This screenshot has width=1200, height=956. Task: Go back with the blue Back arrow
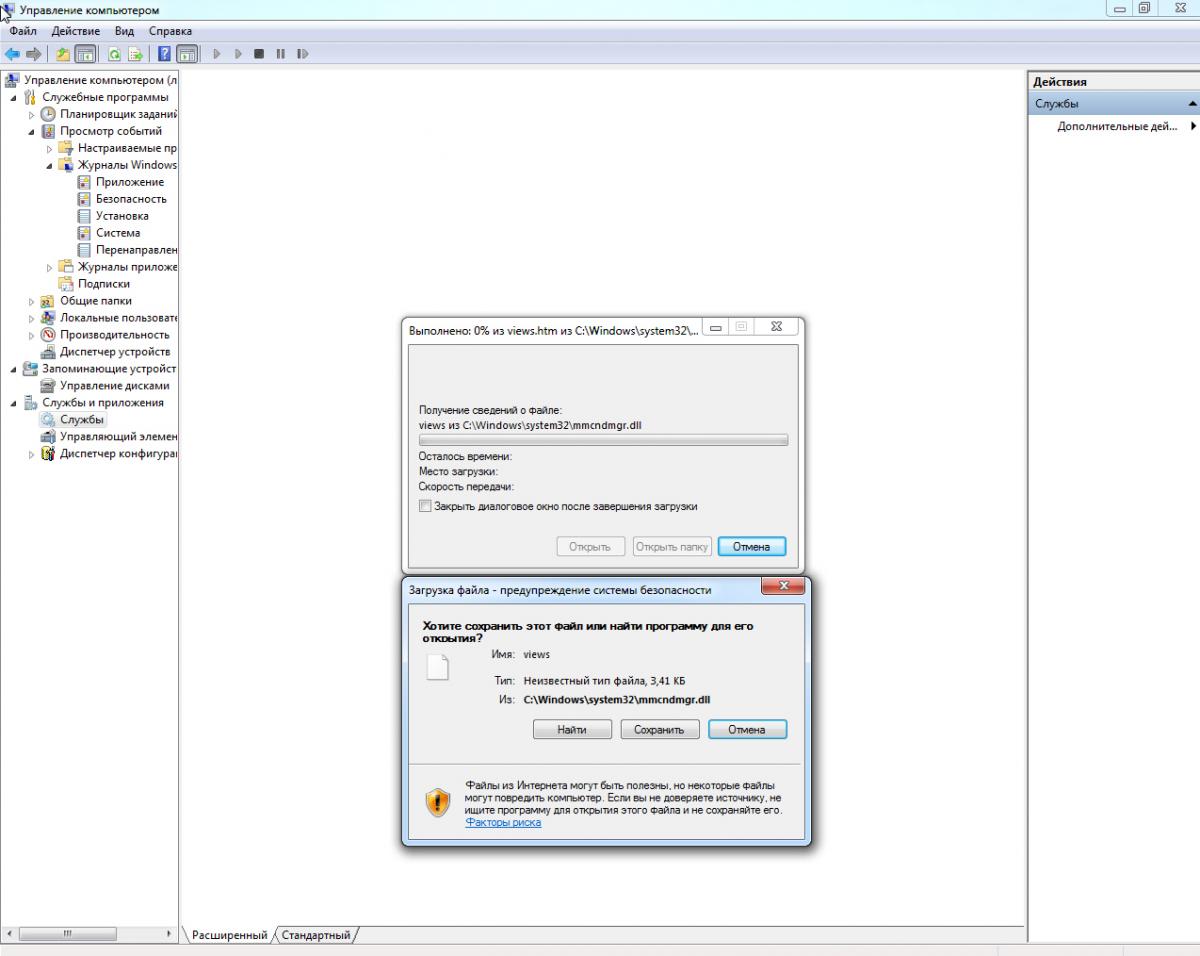(x=12, y=54)
